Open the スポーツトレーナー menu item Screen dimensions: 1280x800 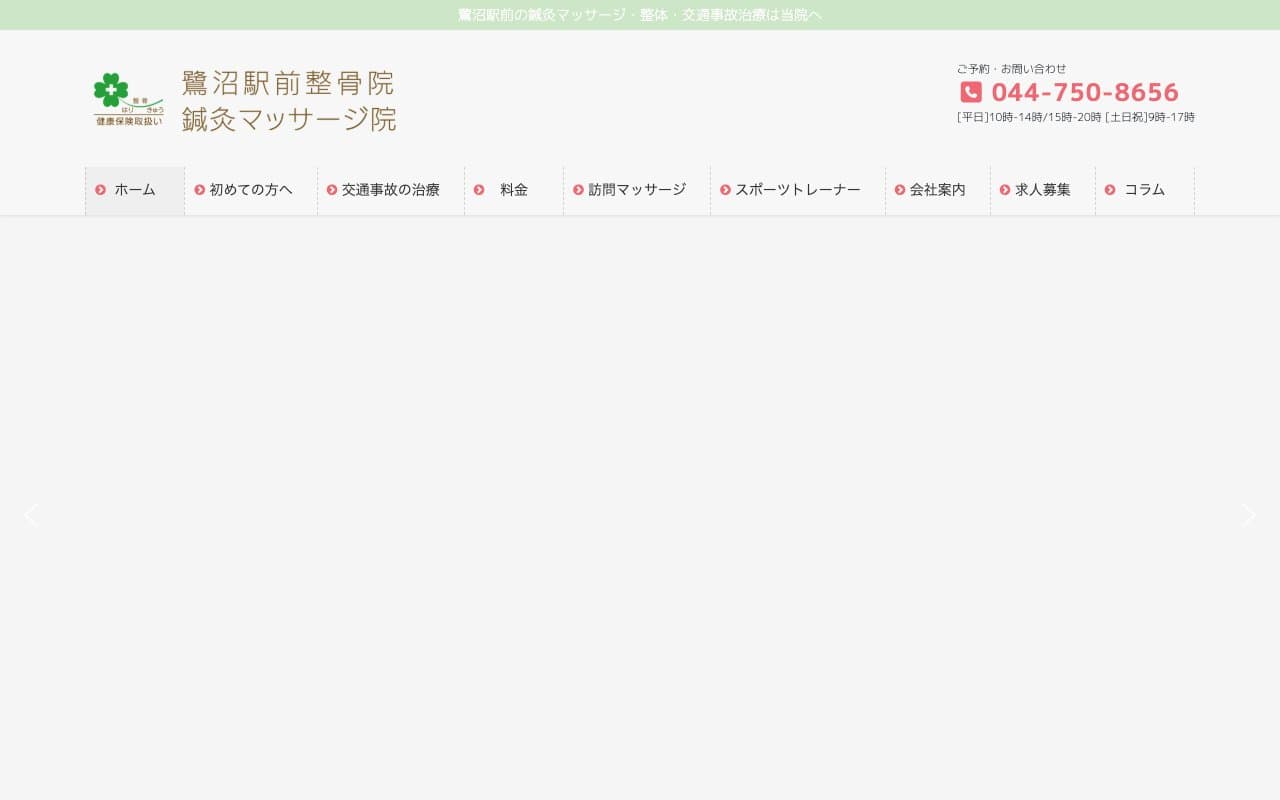pos(798,190)
